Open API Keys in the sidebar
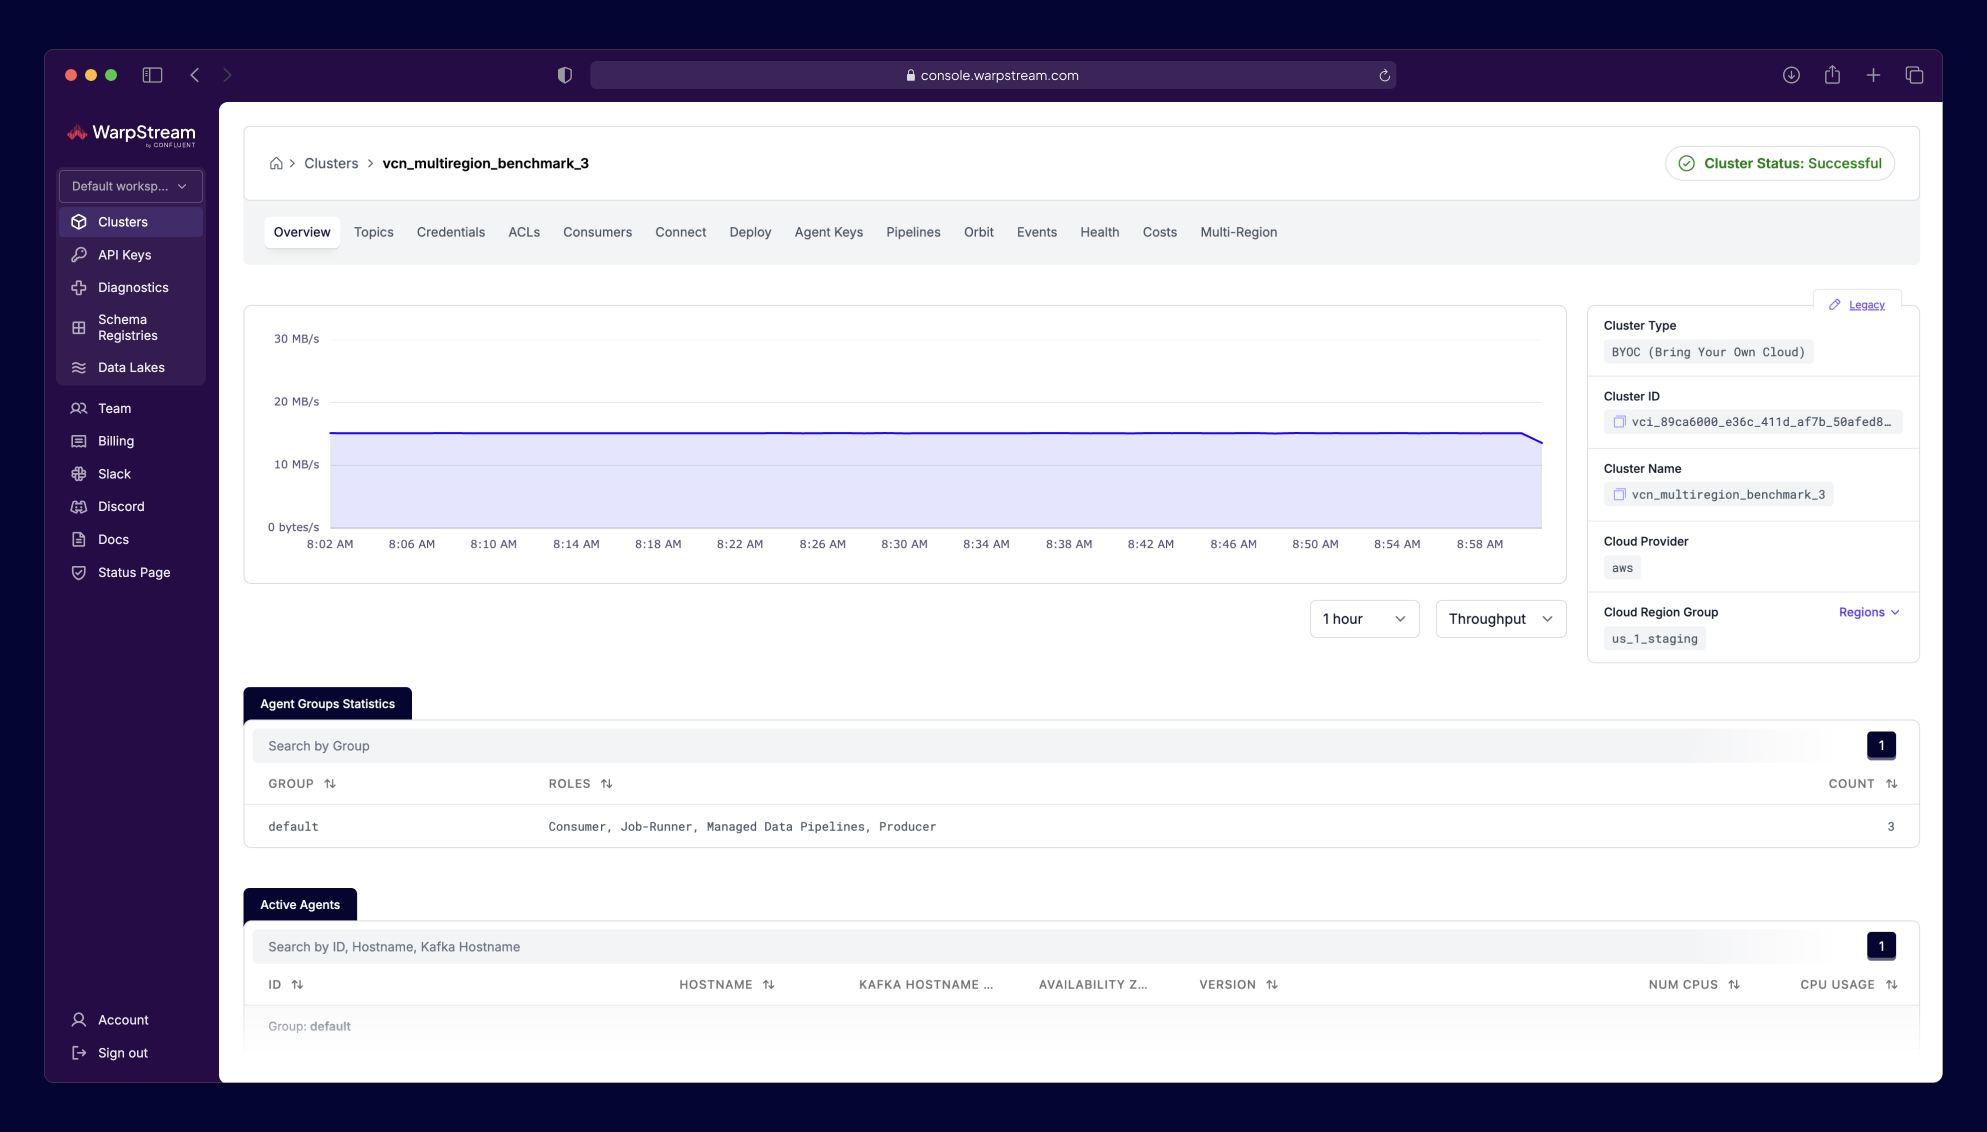Image resolution: width=1987 pixels, height=1132 pixels. [131, 255]
